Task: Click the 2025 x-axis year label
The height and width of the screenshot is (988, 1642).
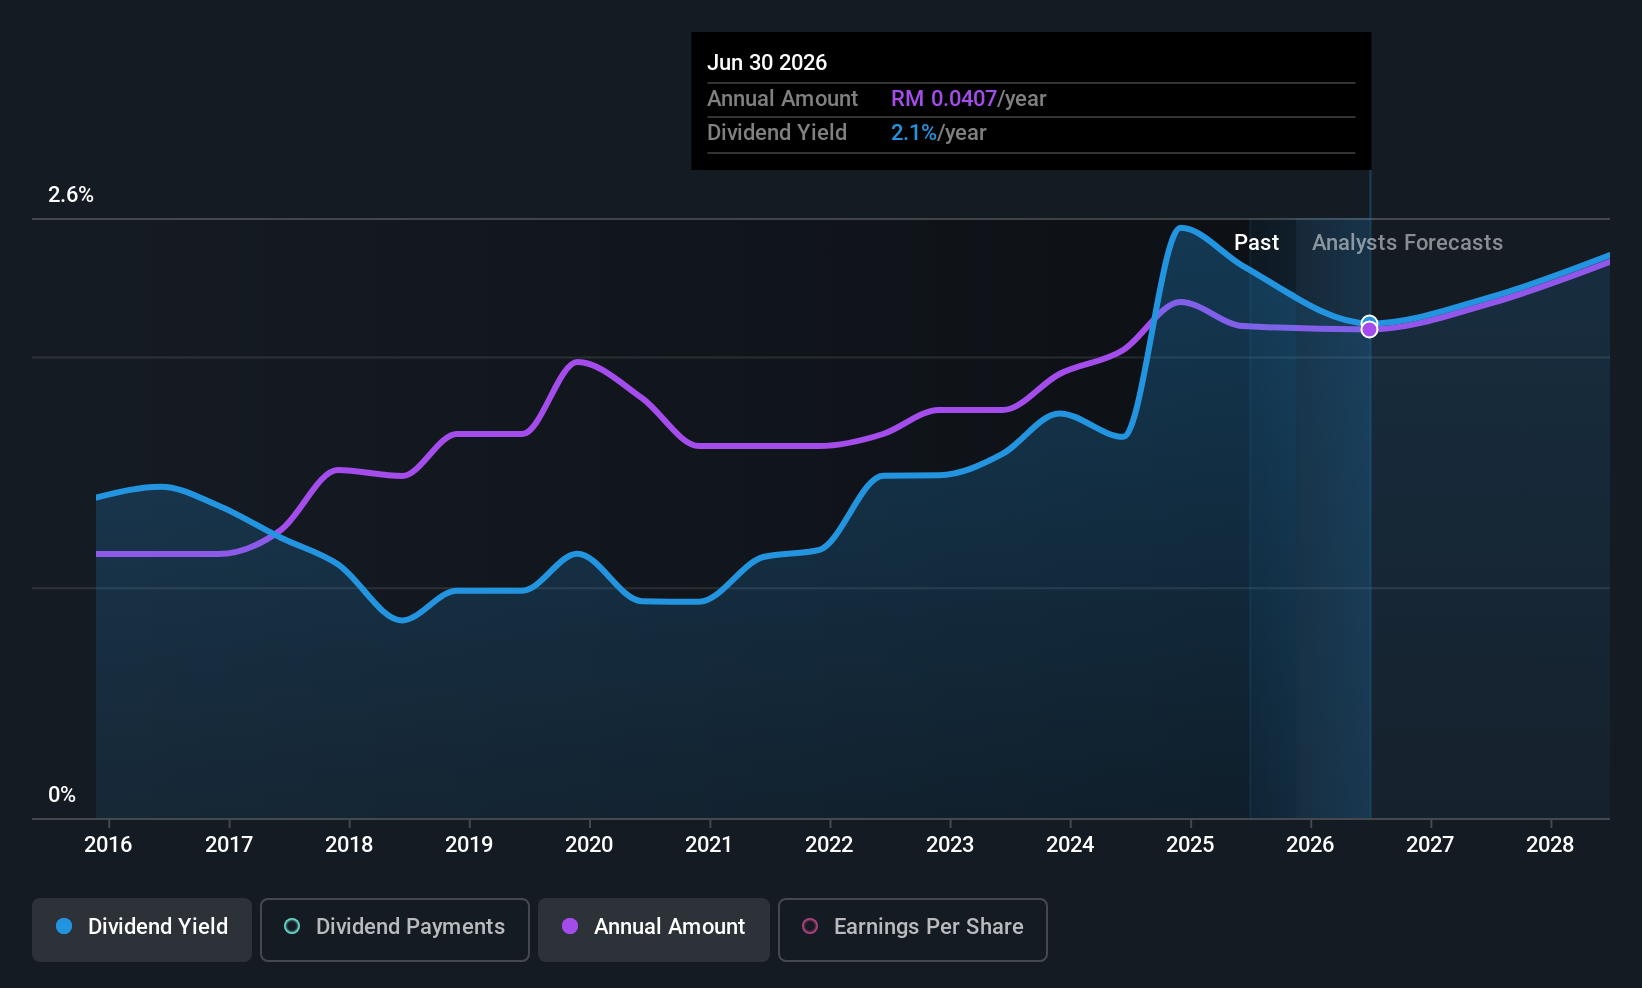Action: tap(1190, 845)
